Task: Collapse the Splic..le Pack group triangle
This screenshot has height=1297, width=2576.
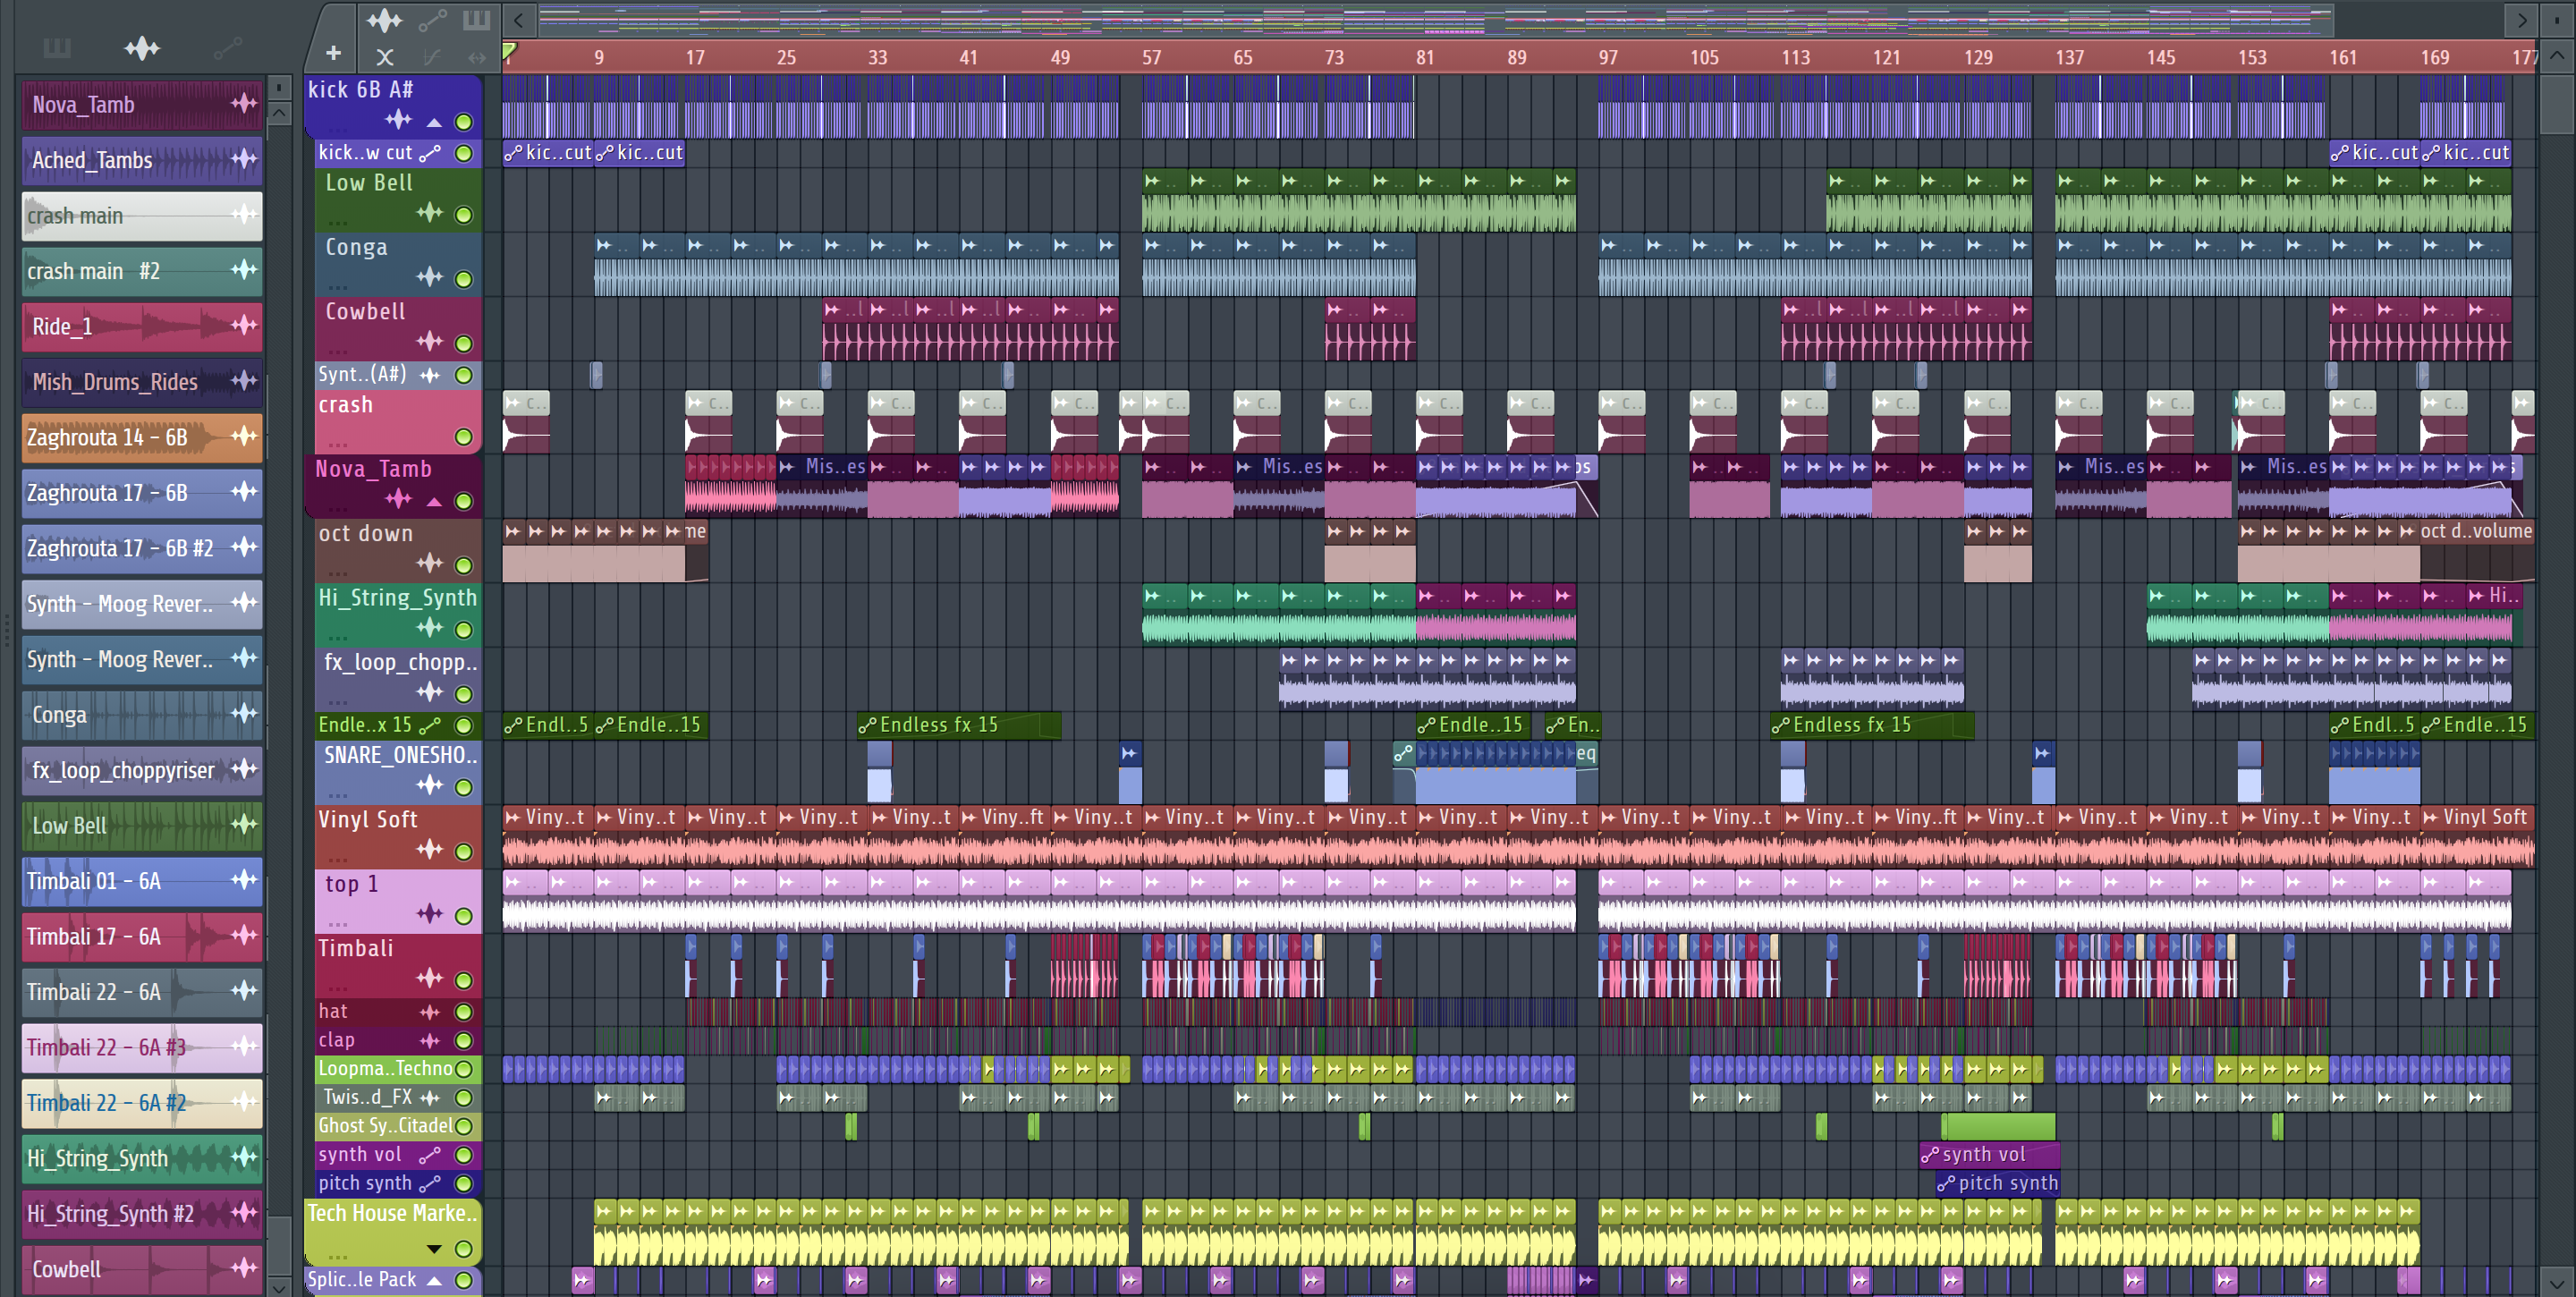Action: click(434, 1280)
